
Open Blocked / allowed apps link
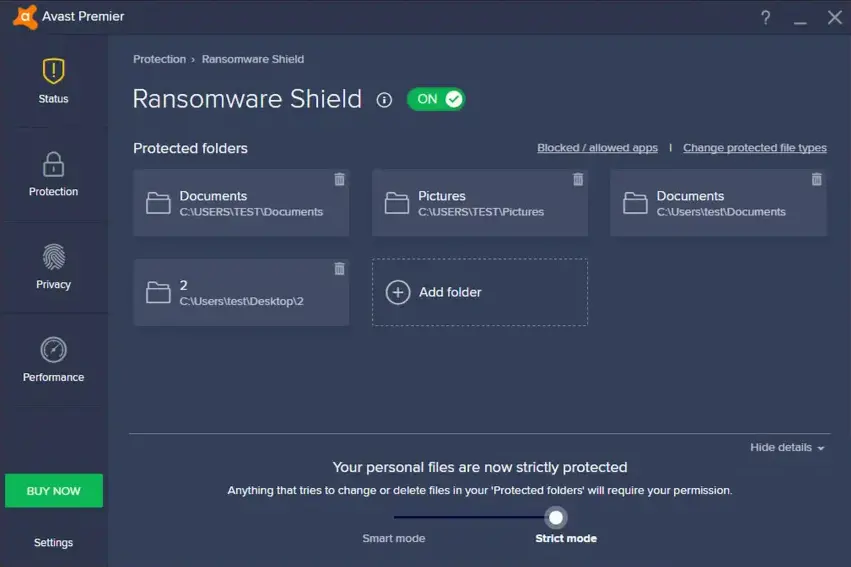coord(597,148)
